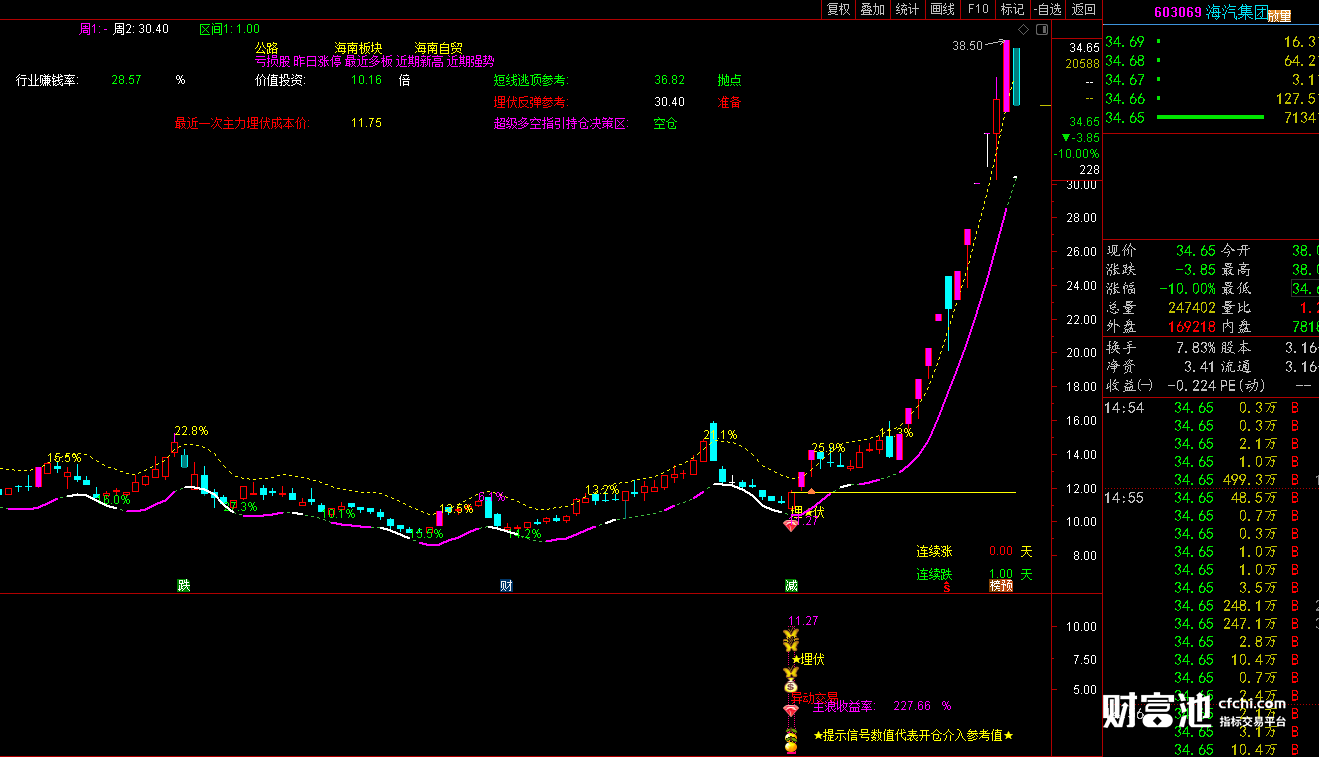
Task: Click the red S marker on timeline
Action: (946, 586)
